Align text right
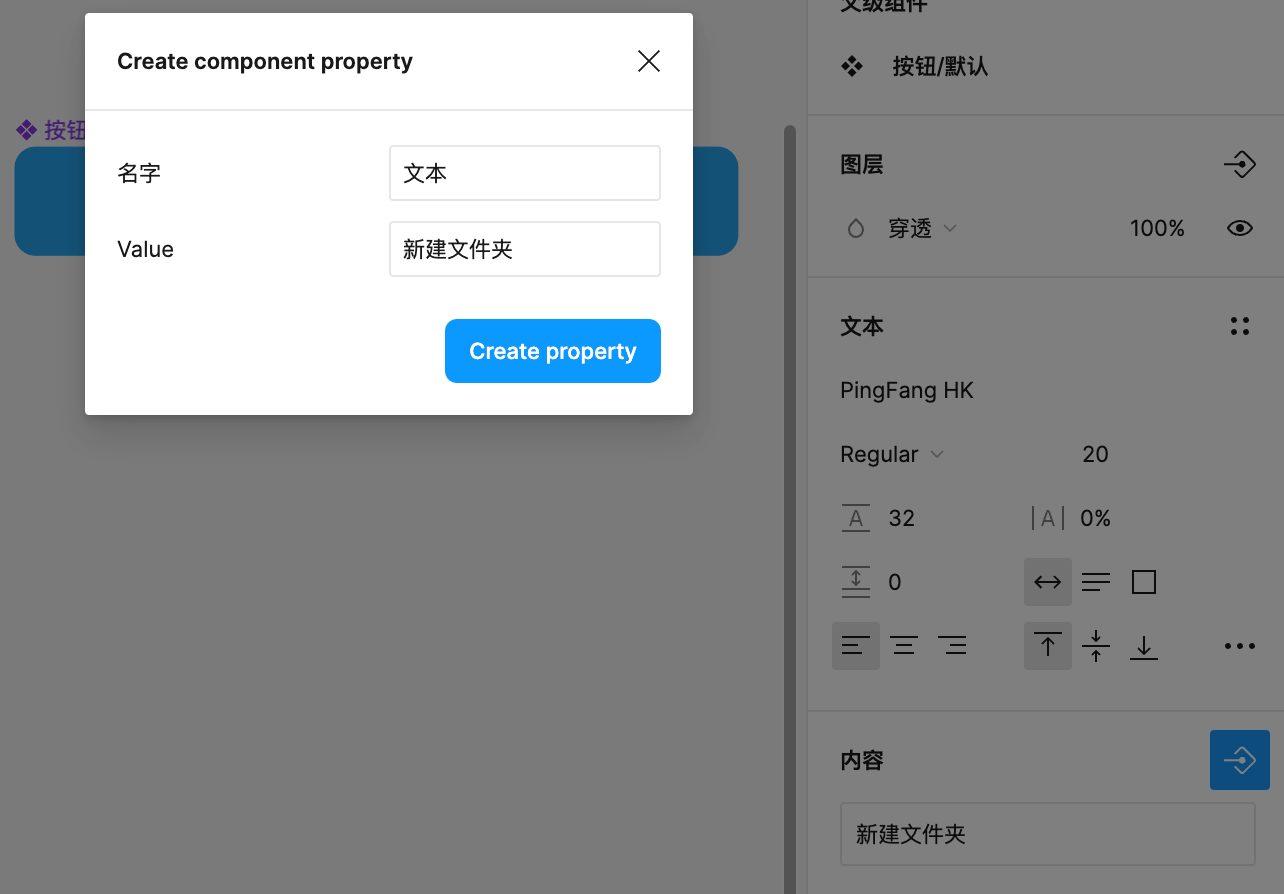This screenshot has height=894, width=1284. point(952,646)
